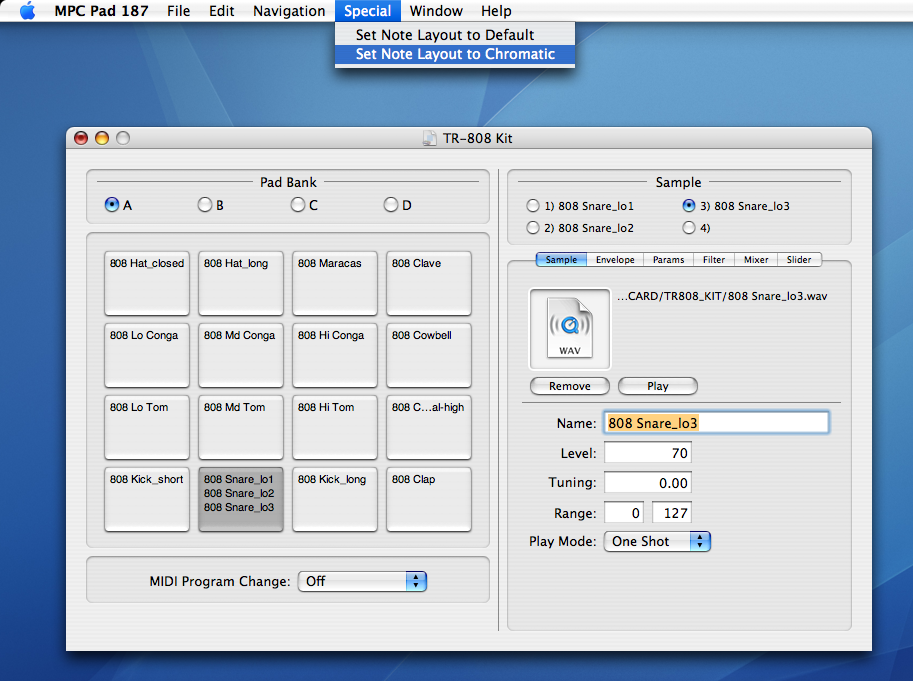Select the 808 Maracas pad
Screen dimensions: 913x681
click(335, 283)
